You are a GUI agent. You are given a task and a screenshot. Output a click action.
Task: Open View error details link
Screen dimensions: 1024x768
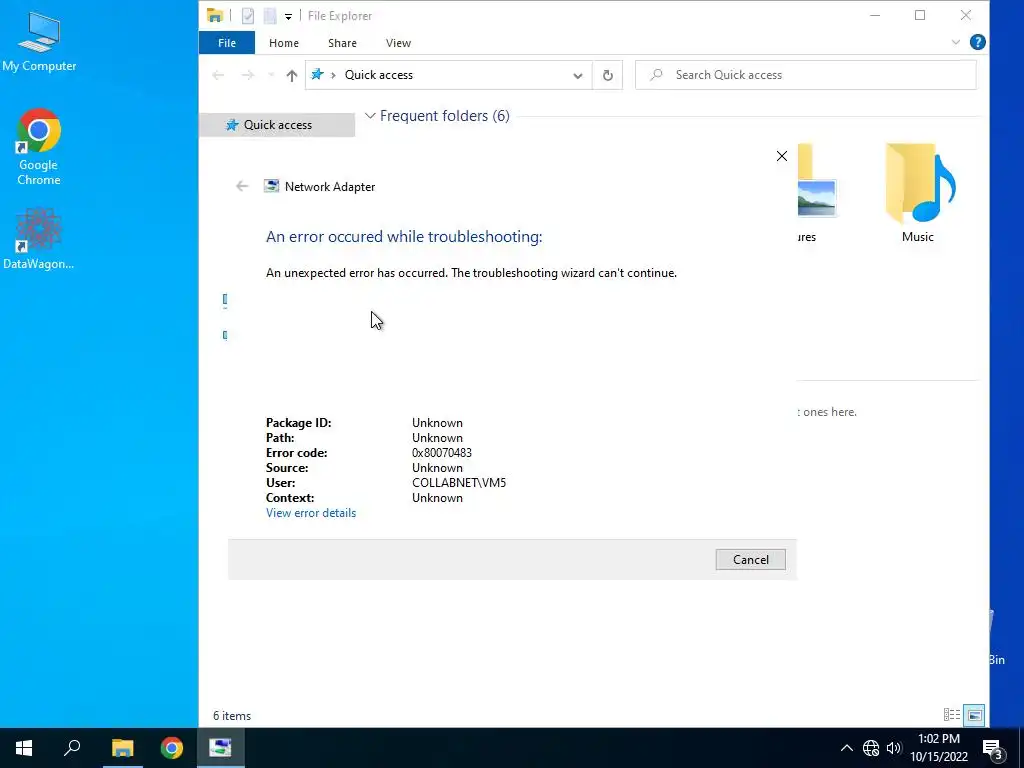pyautogui.click(x=311, y=513)
